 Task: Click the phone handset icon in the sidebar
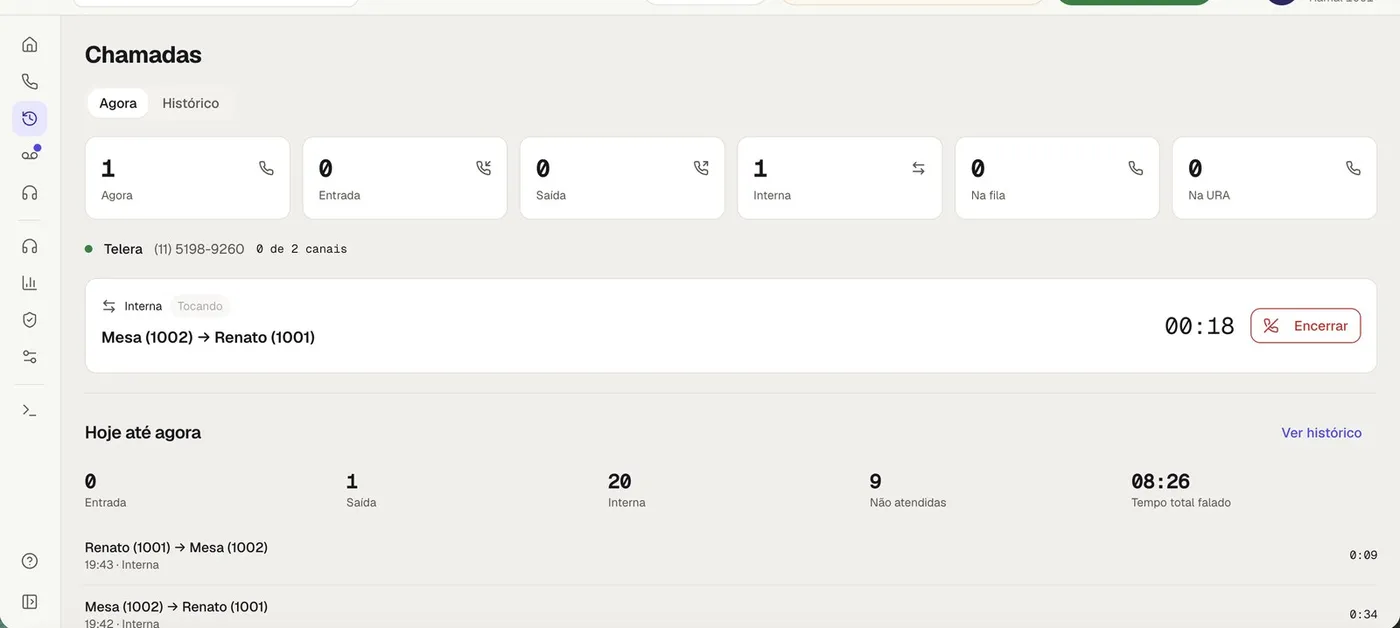click(30, 82)
